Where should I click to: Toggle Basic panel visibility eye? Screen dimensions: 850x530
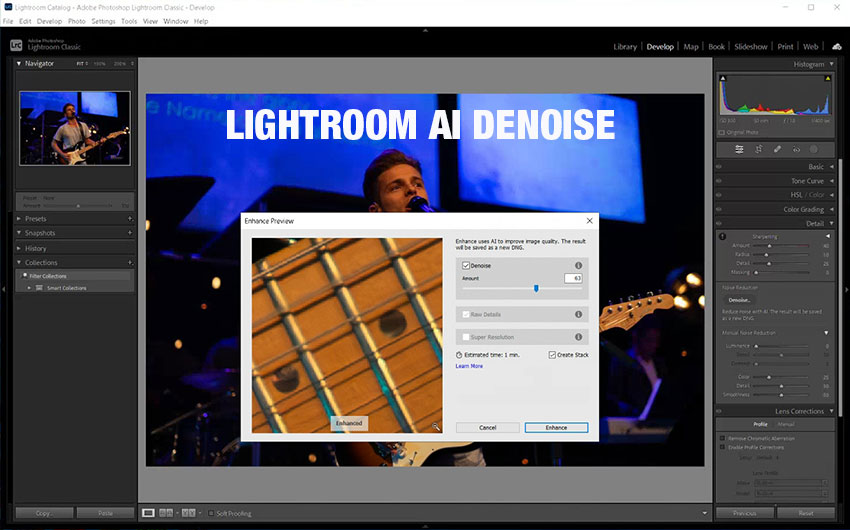[719, 167]
